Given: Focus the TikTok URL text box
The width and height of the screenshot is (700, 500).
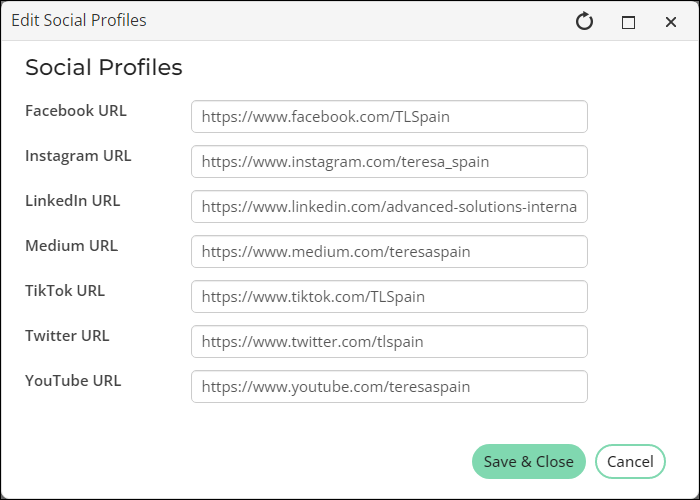Looking at the screenshot, I should tap(389, 296).
